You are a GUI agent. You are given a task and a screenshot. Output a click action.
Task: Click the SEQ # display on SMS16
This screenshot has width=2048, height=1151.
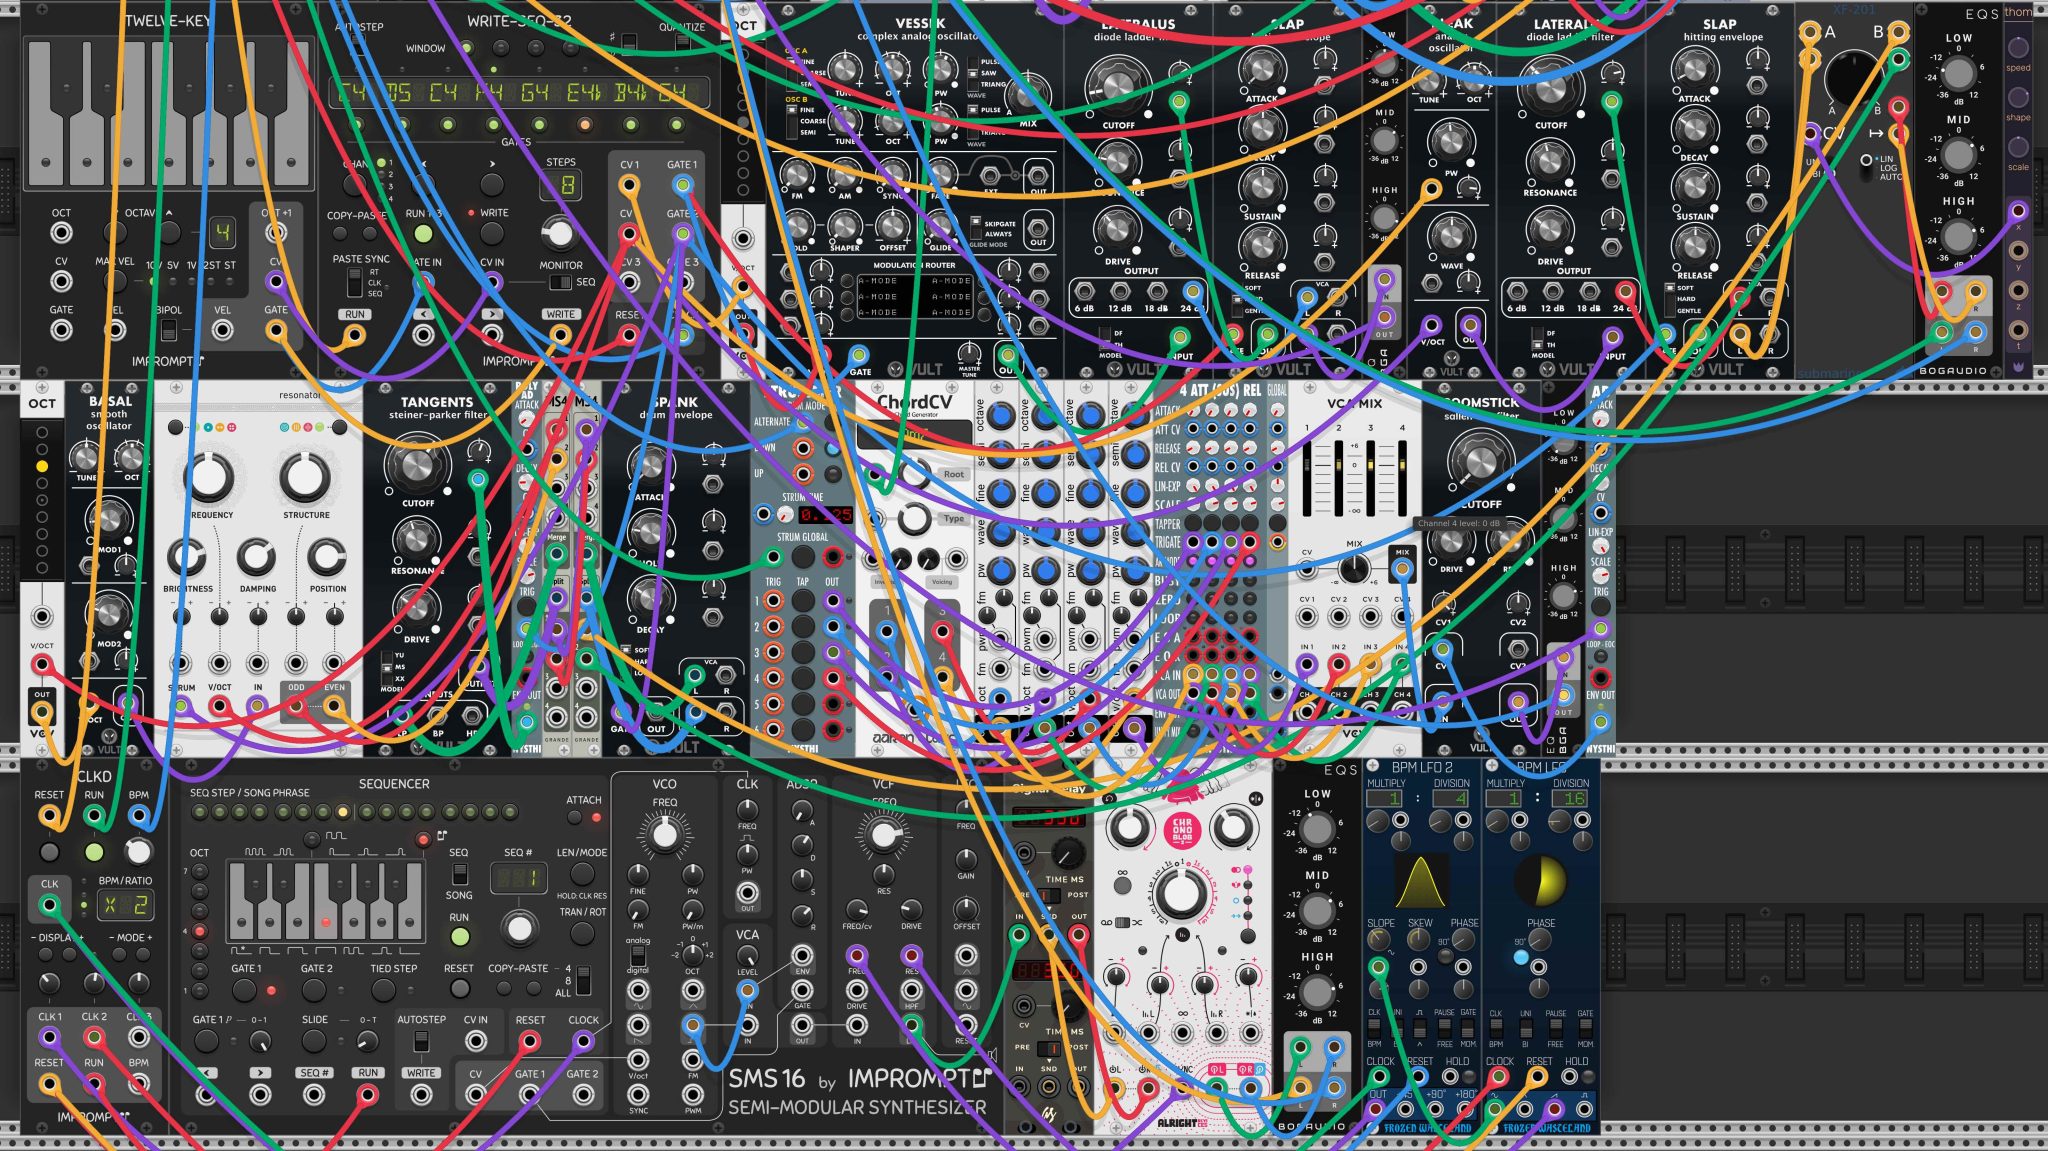pos(518,879)
